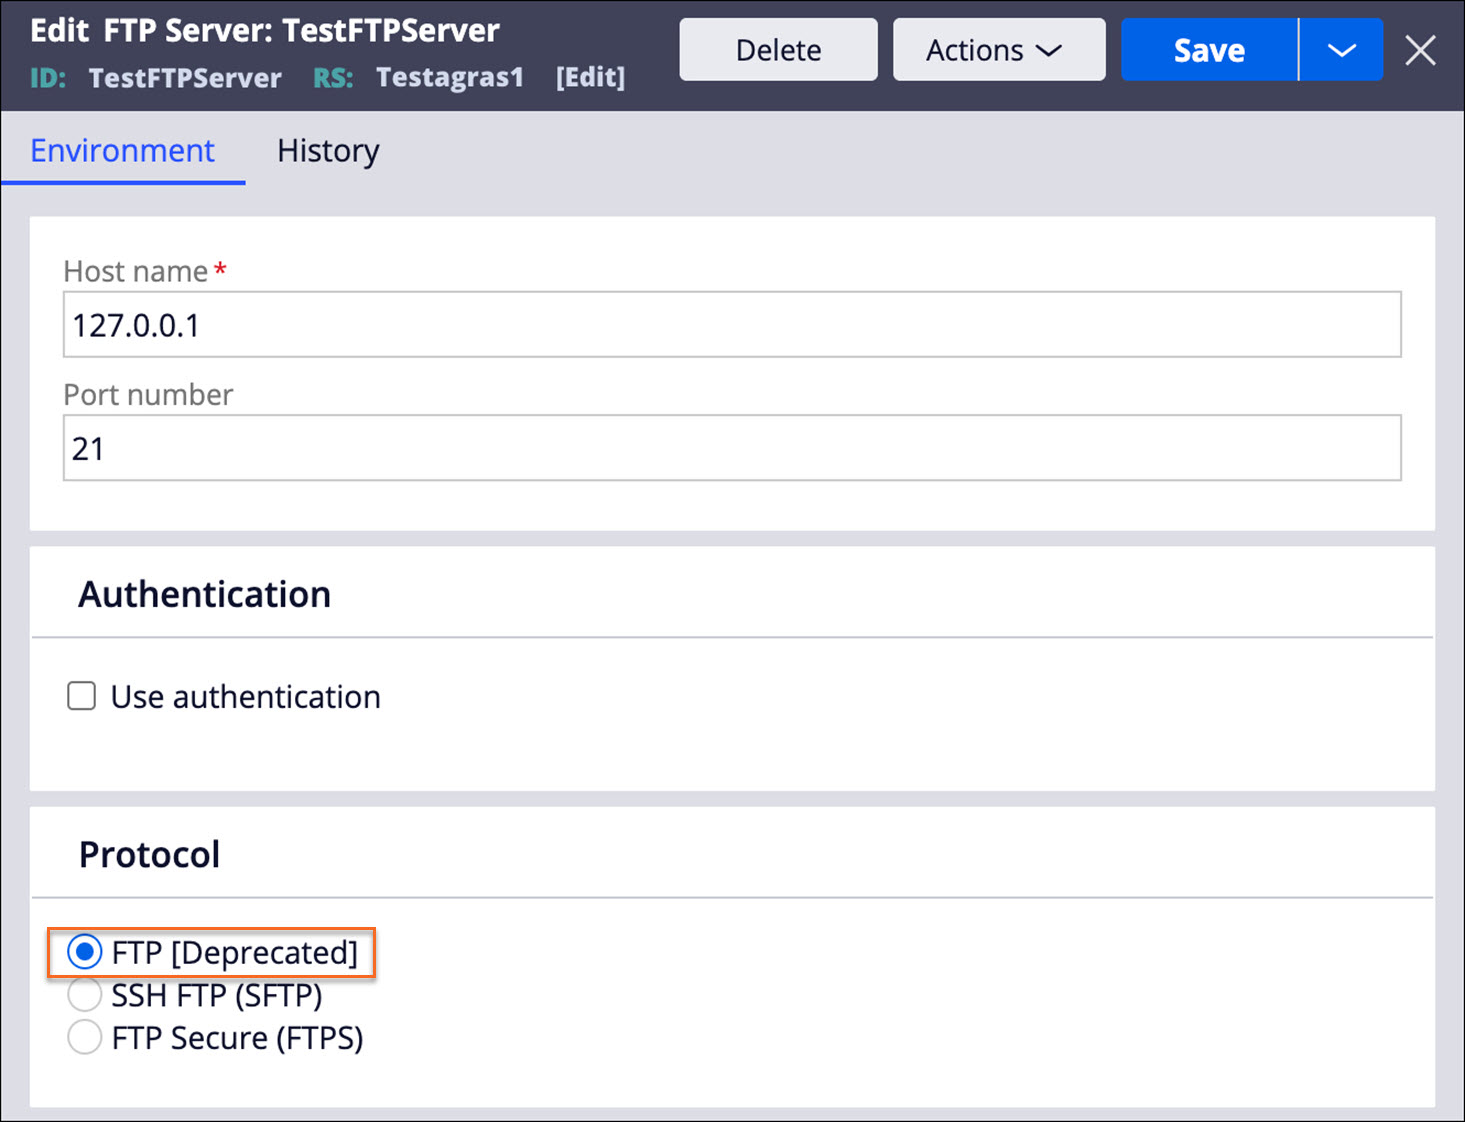Click the Save button's dropdown chevron
Image resolution: width=1466 pixels, height=1122 pixels.
(1341, 49)
